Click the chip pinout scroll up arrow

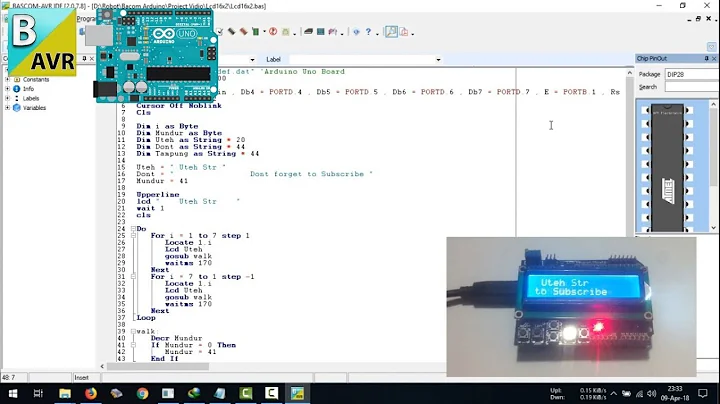[x=714, y=105]
